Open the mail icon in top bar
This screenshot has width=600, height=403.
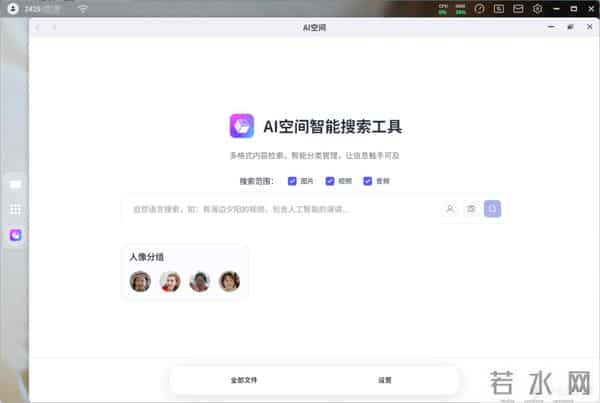click(518, 8)
